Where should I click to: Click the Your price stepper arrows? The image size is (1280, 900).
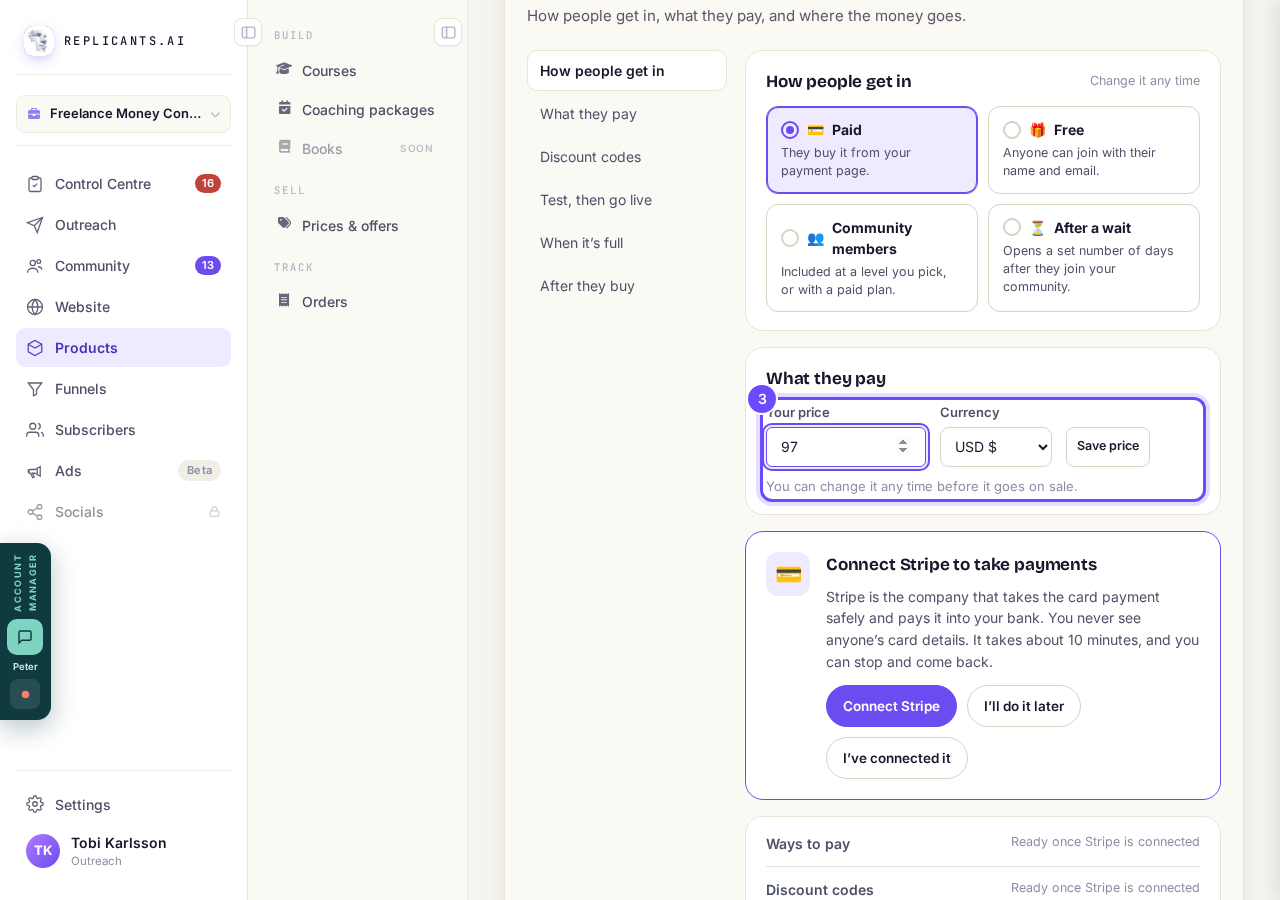click(903, 447)
